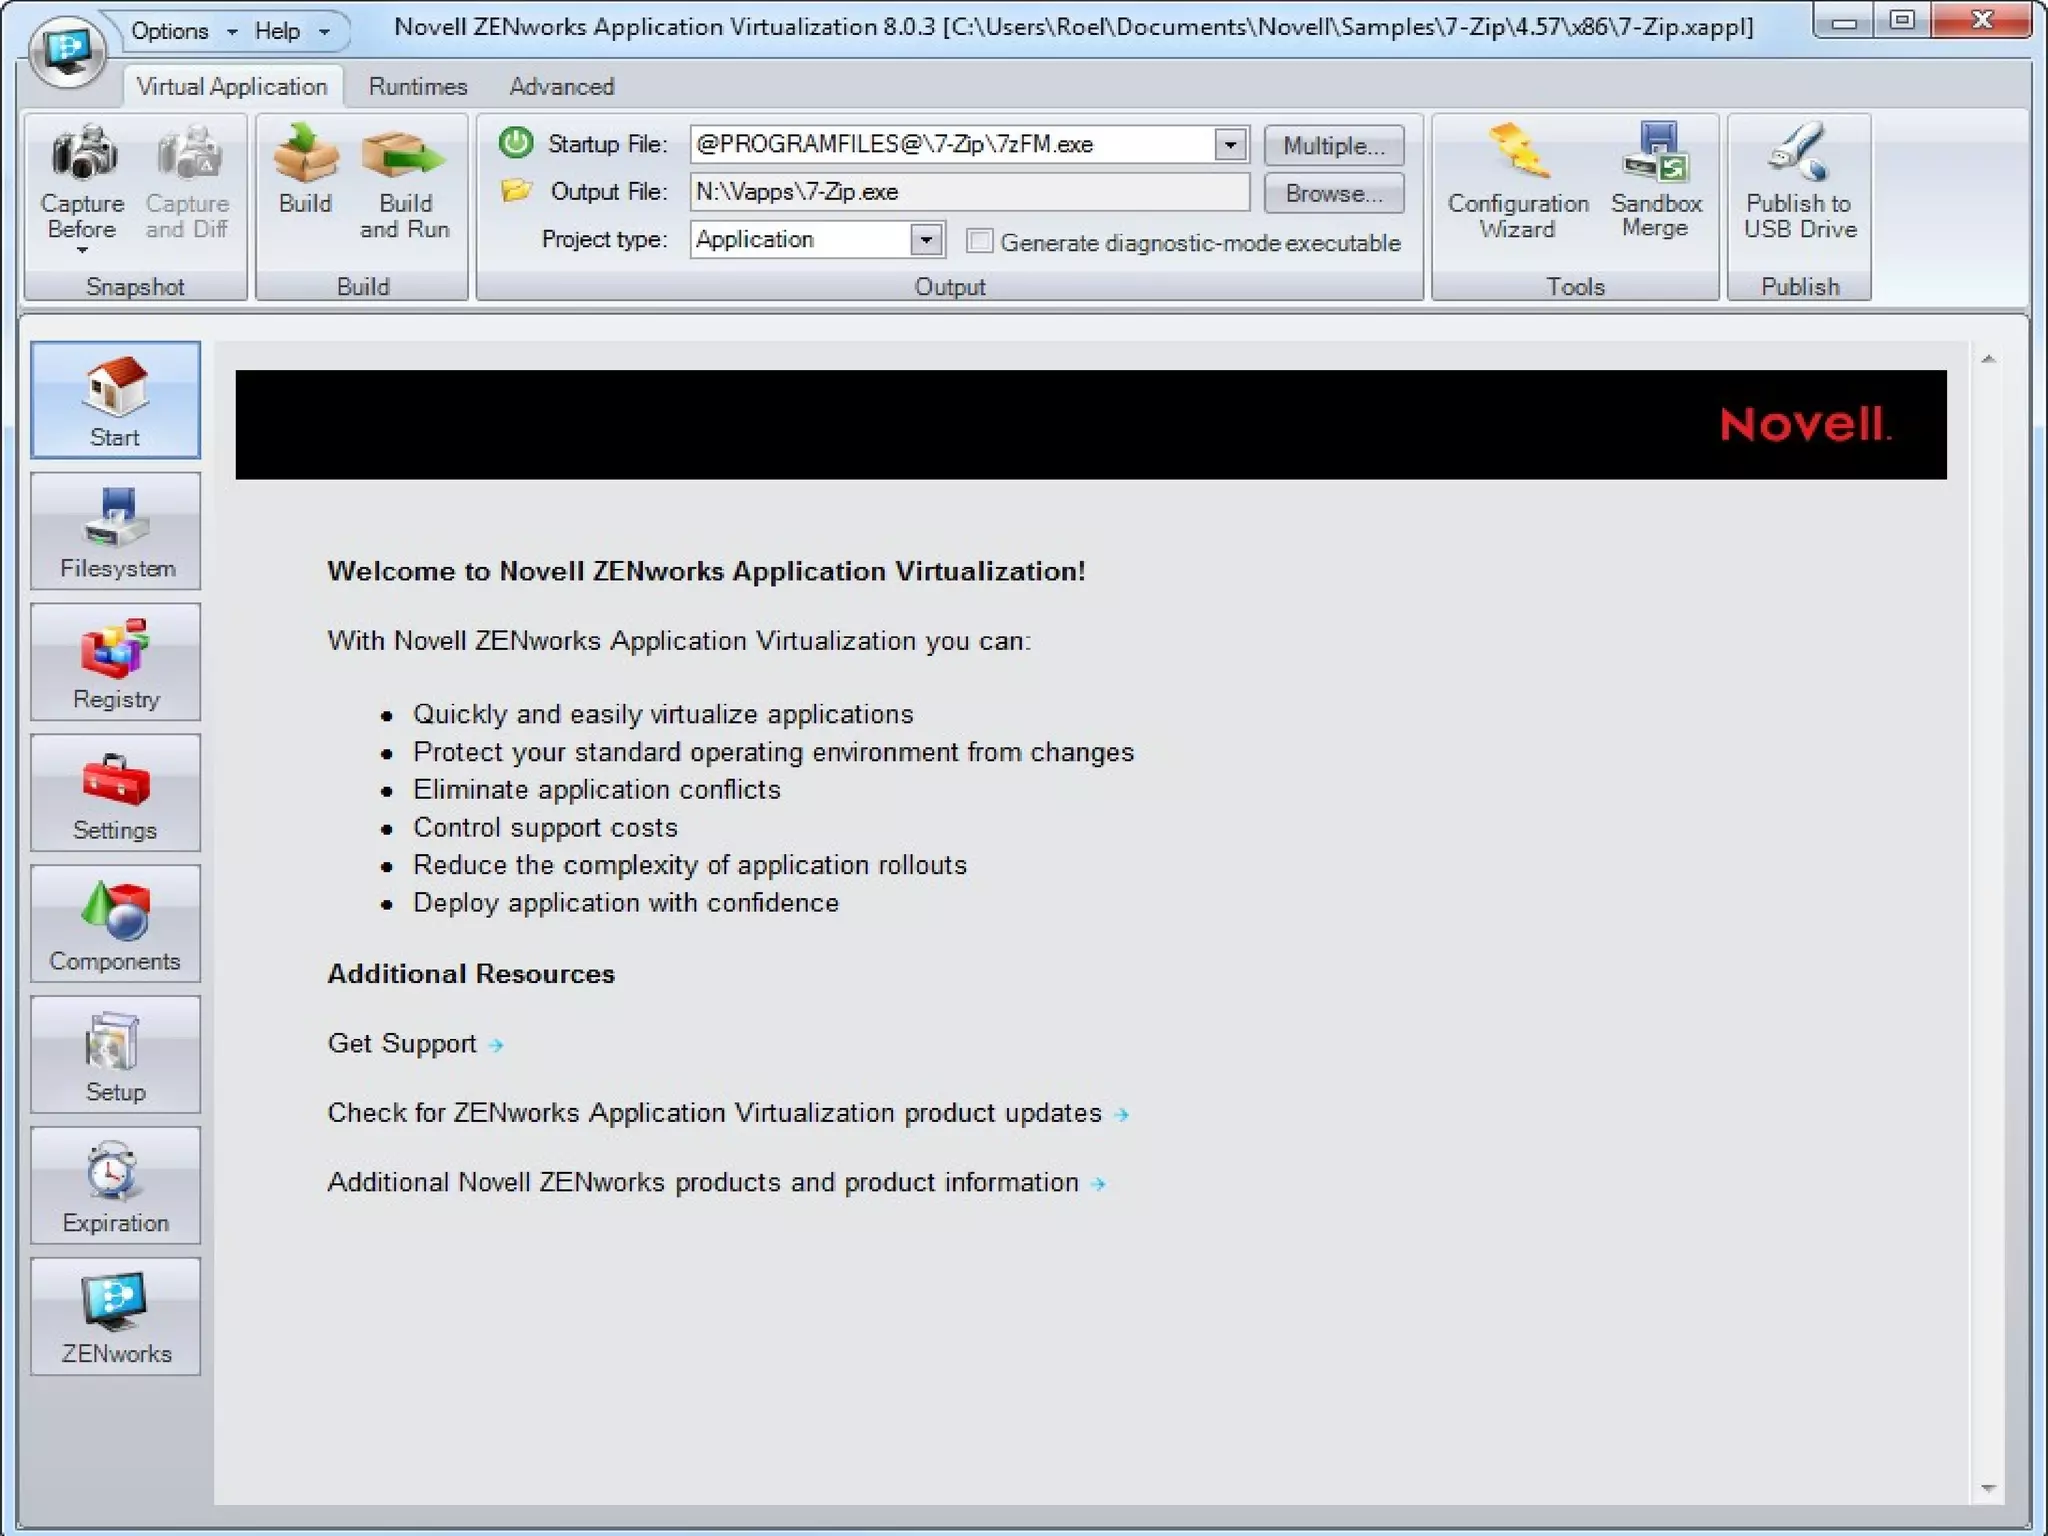Click the Output File path field
2048x1536 pixels.
(969, 191)
